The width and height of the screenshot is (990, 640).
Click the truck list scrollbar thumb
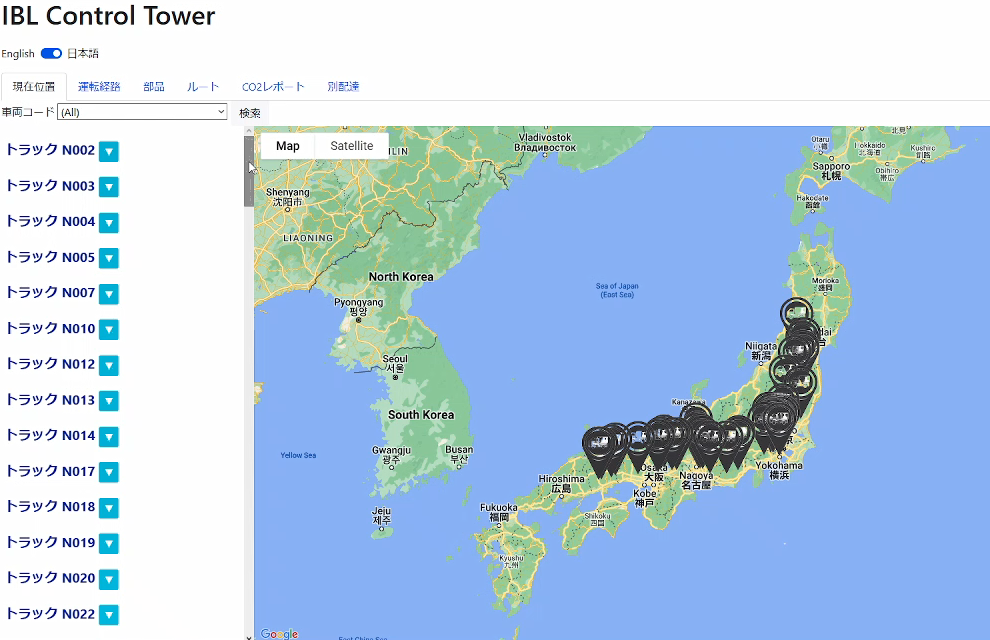[x=249, y=170]
